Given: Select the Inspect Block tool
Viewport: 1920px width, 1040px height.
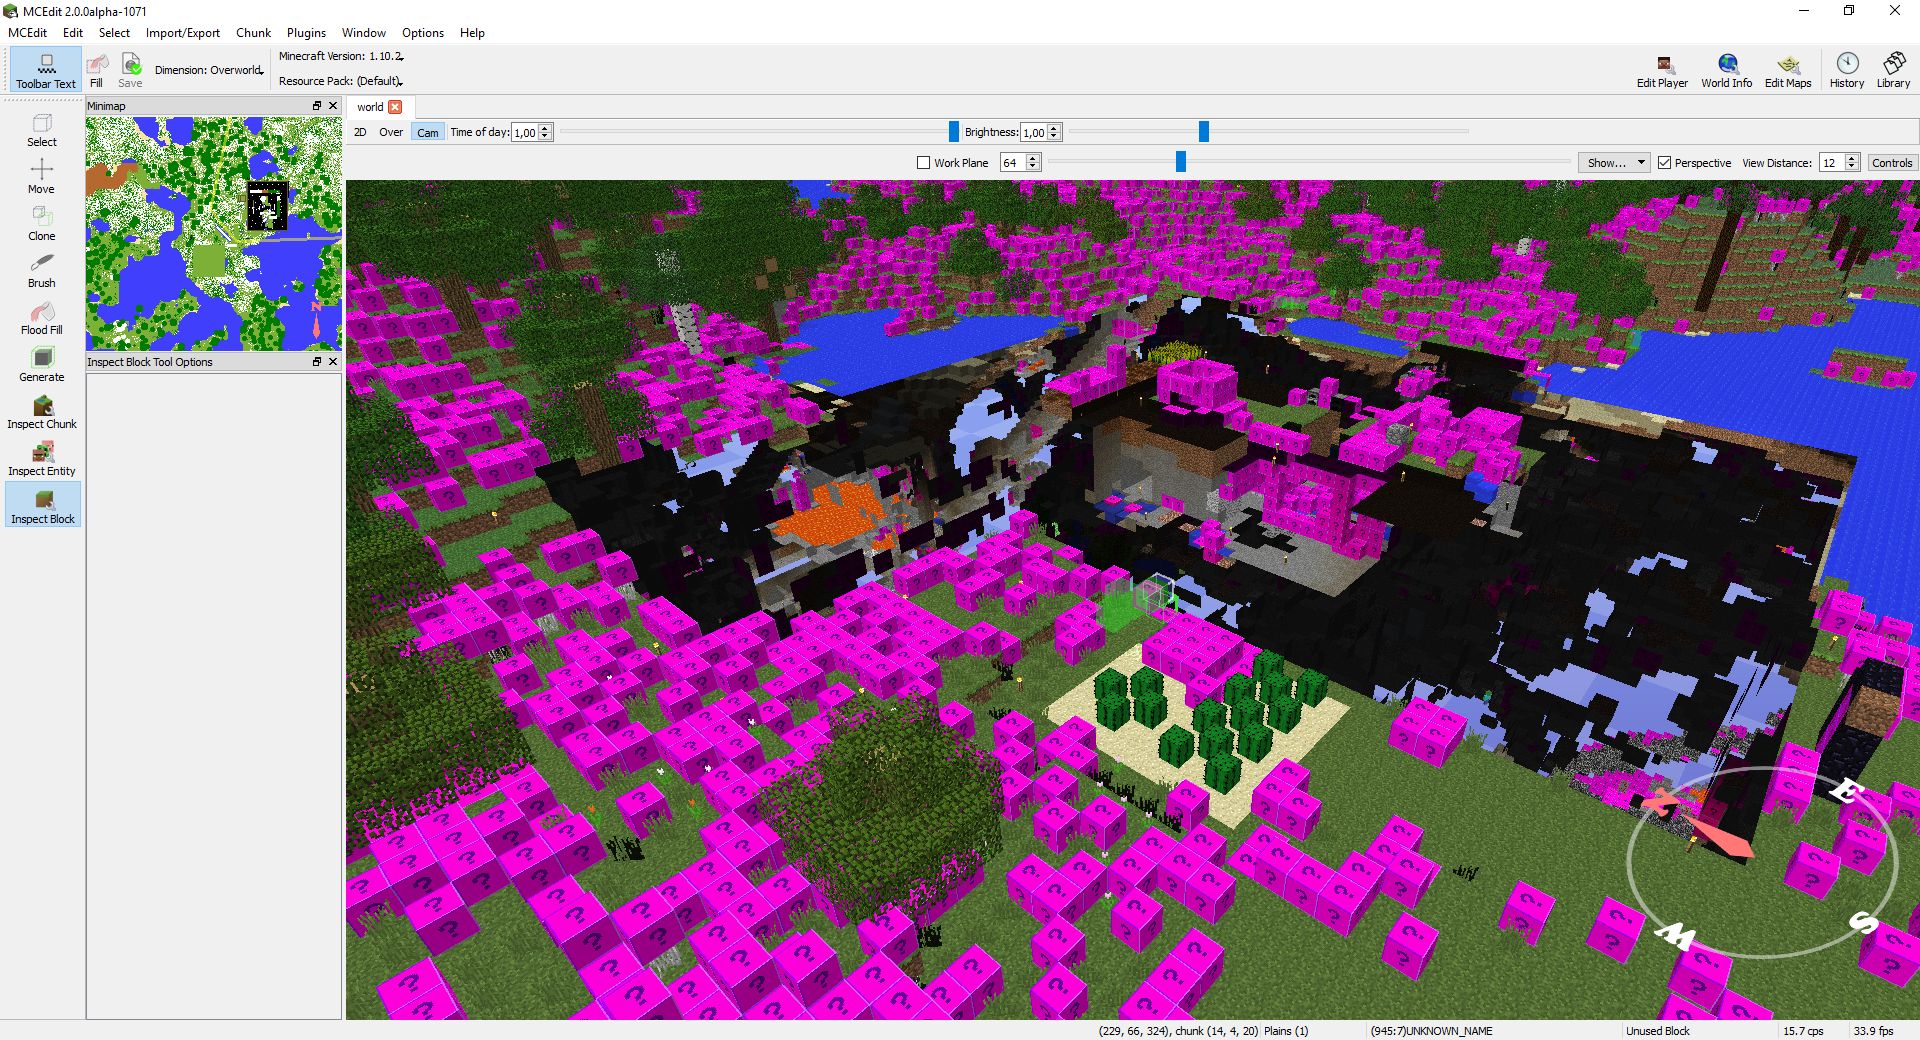Looking at the screenshot, I should pos(43,506).
